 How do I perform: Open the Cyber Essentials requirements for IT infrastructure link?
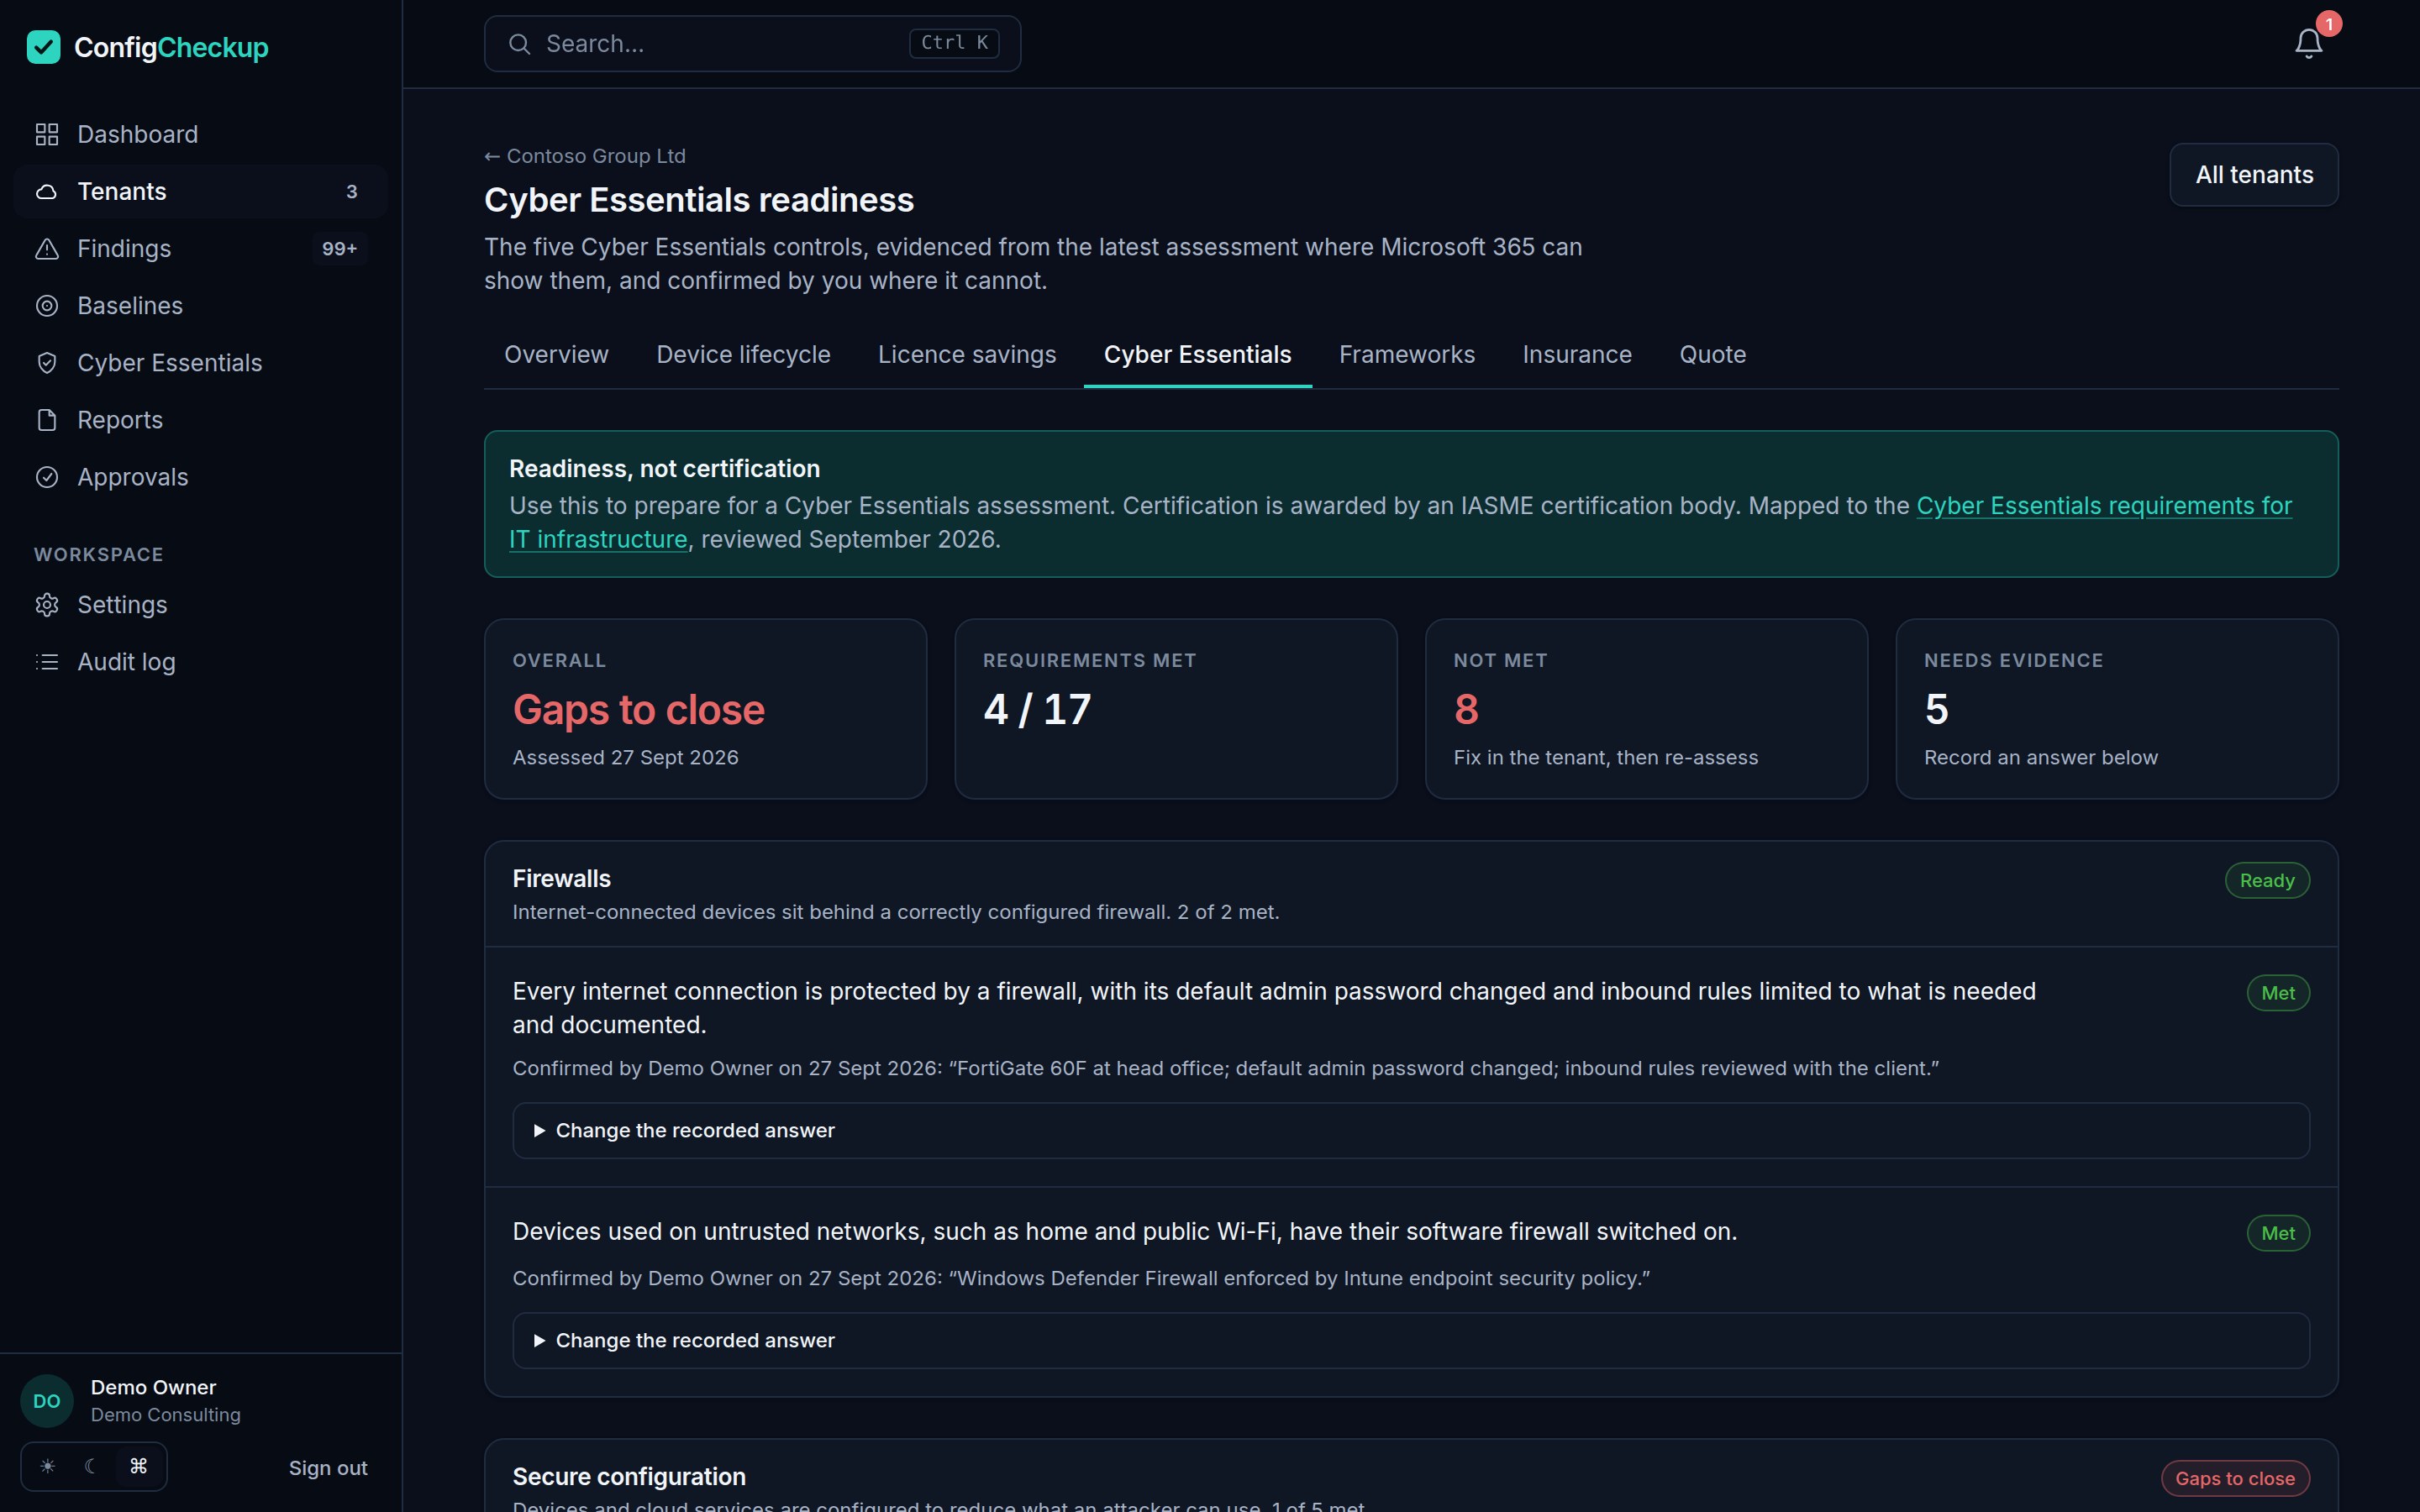tap(2104, 506)
